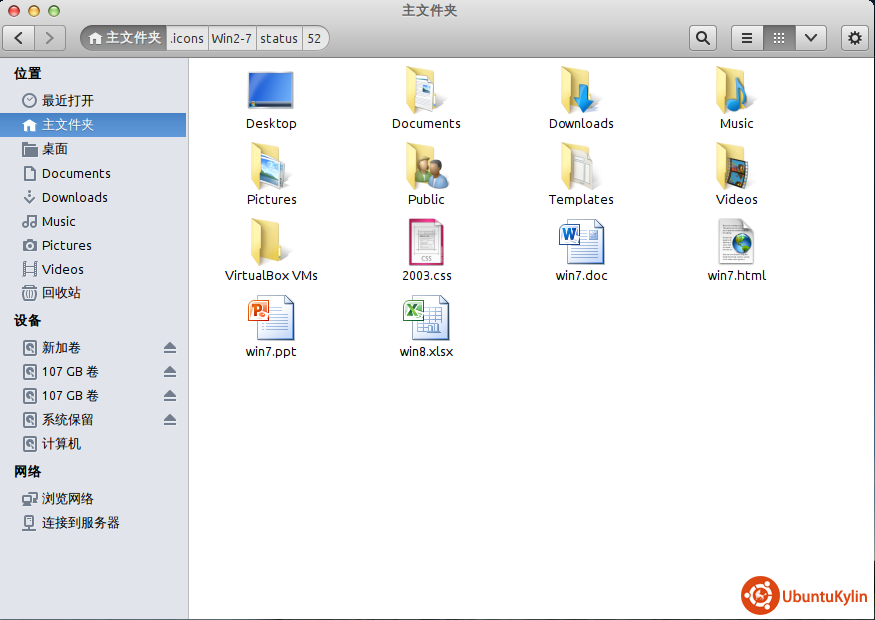Eject the 系统保留 volume
The width and height of the screenshot is (875, 620).
pos(170,420)
